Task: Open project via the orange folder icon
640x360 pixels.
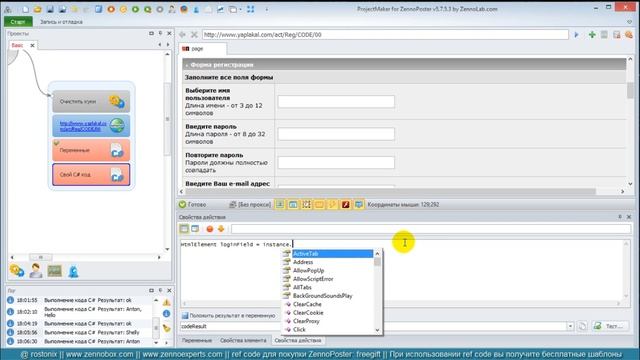Action: coord(38,9)
